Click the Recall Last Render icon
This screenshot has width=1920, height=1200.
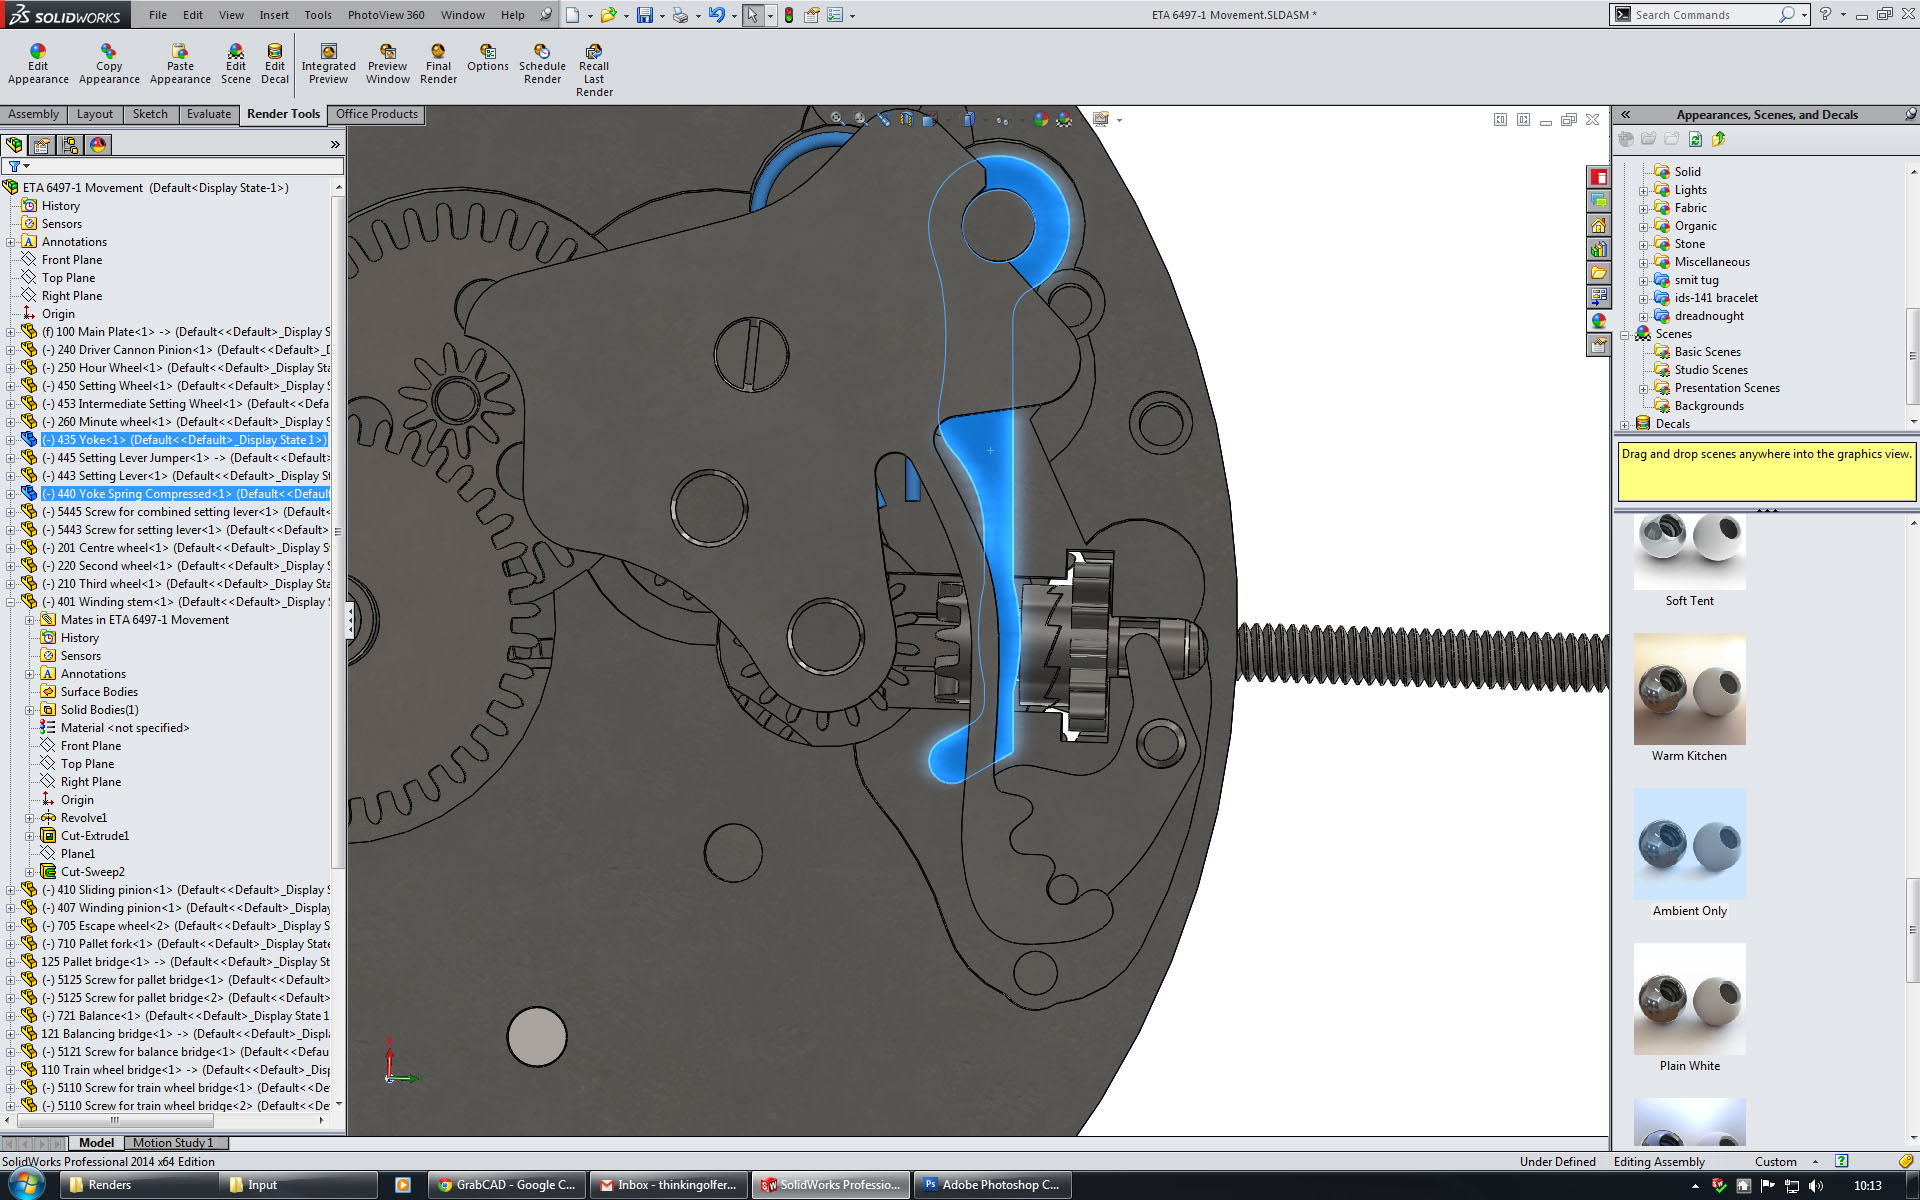[x=594, y=70]
